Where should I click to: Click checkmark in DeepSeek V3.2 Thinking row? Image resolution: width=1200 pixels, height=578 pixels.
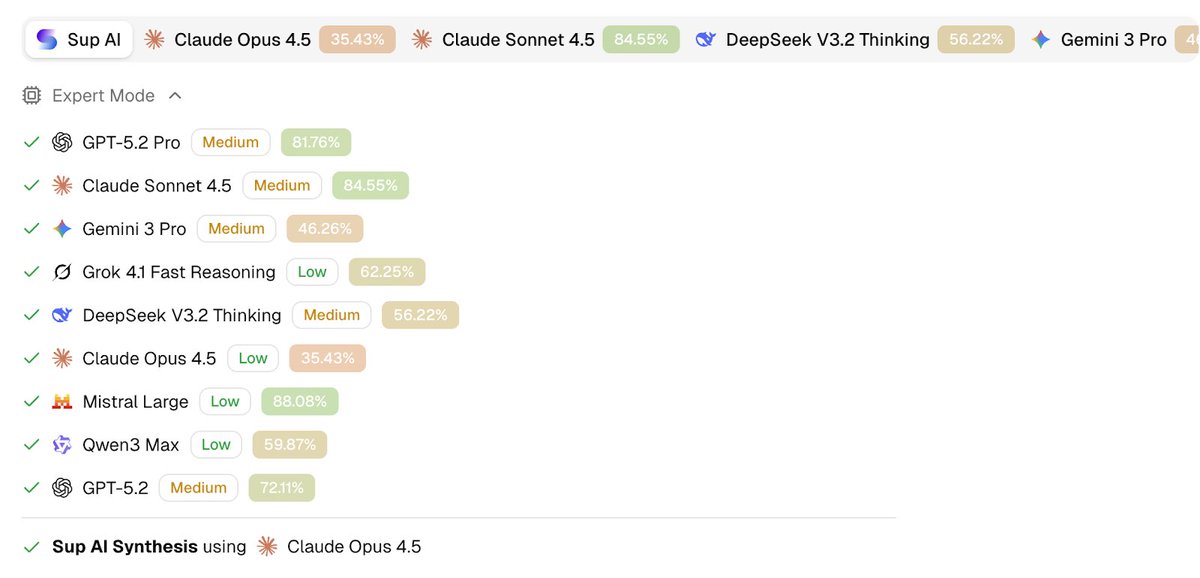click(32, 315)
